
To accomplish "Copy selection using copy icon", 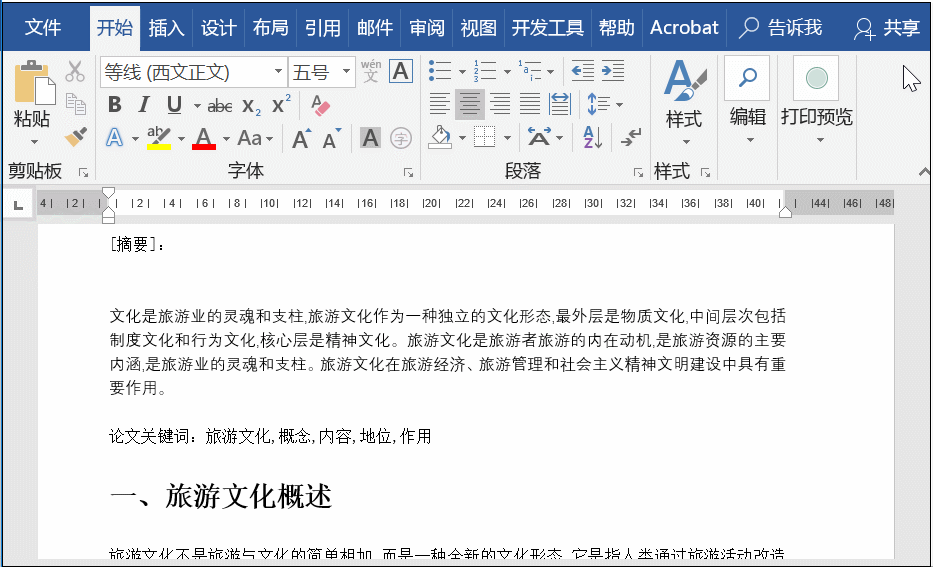I will point(76,104).
